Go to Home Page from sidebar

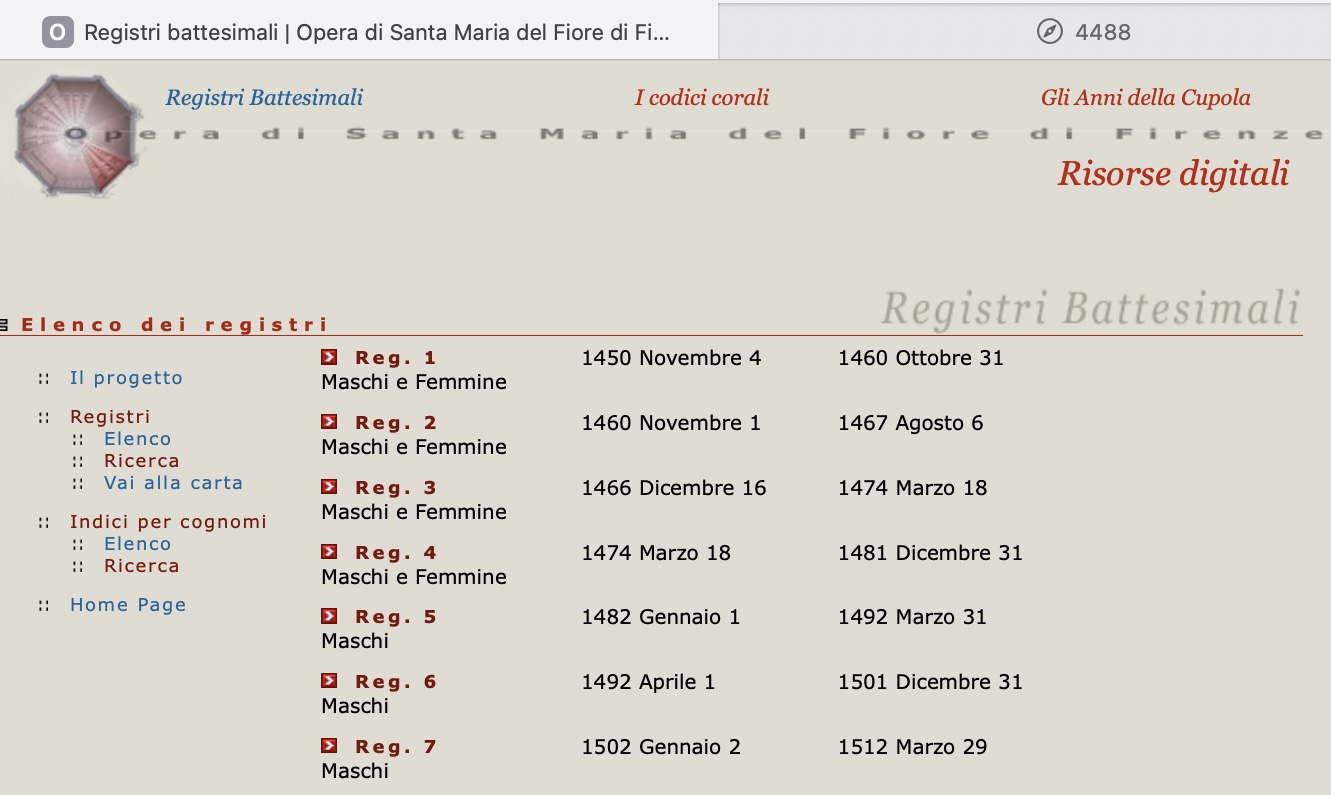pyautogui.click(x=128, y=605)
